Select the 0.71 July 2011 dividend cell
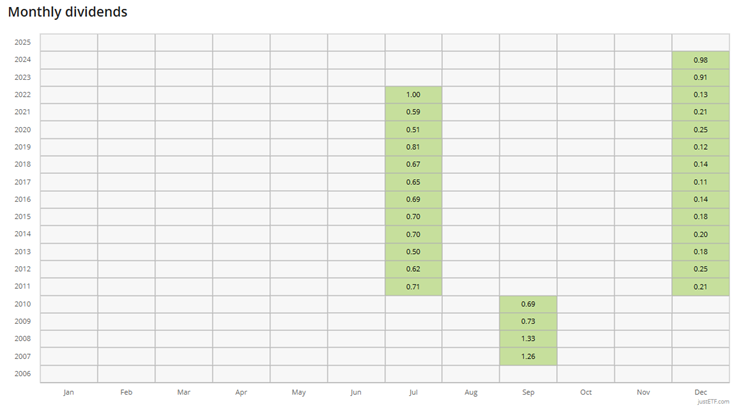Viewport: 734px width, 410px height. click(x=413, y=286)
